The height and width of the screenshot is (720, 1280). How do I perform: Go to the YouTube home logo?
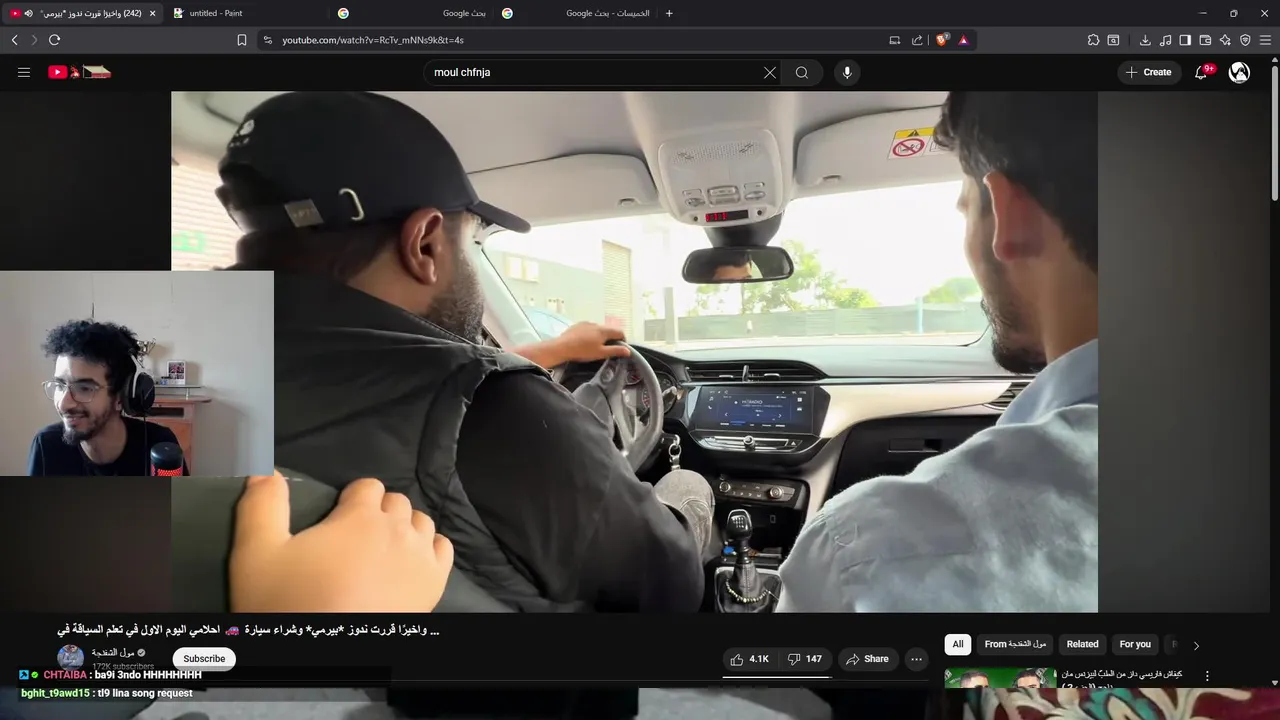[79, 72]
